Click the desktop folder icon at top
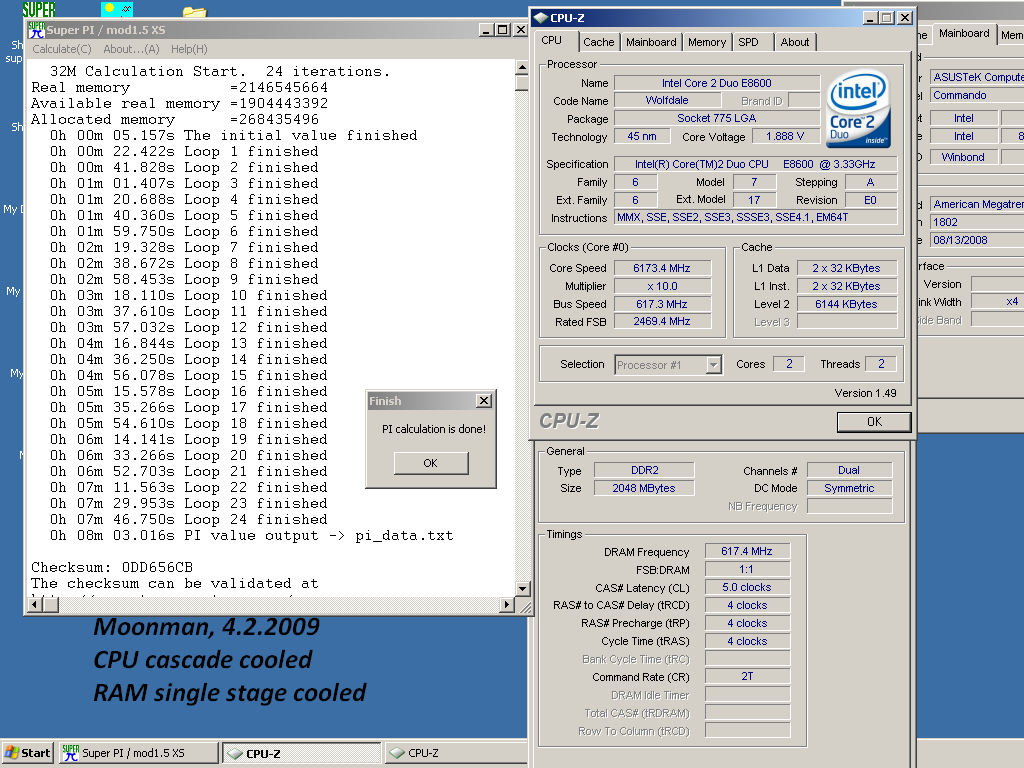 click(194, 11)
